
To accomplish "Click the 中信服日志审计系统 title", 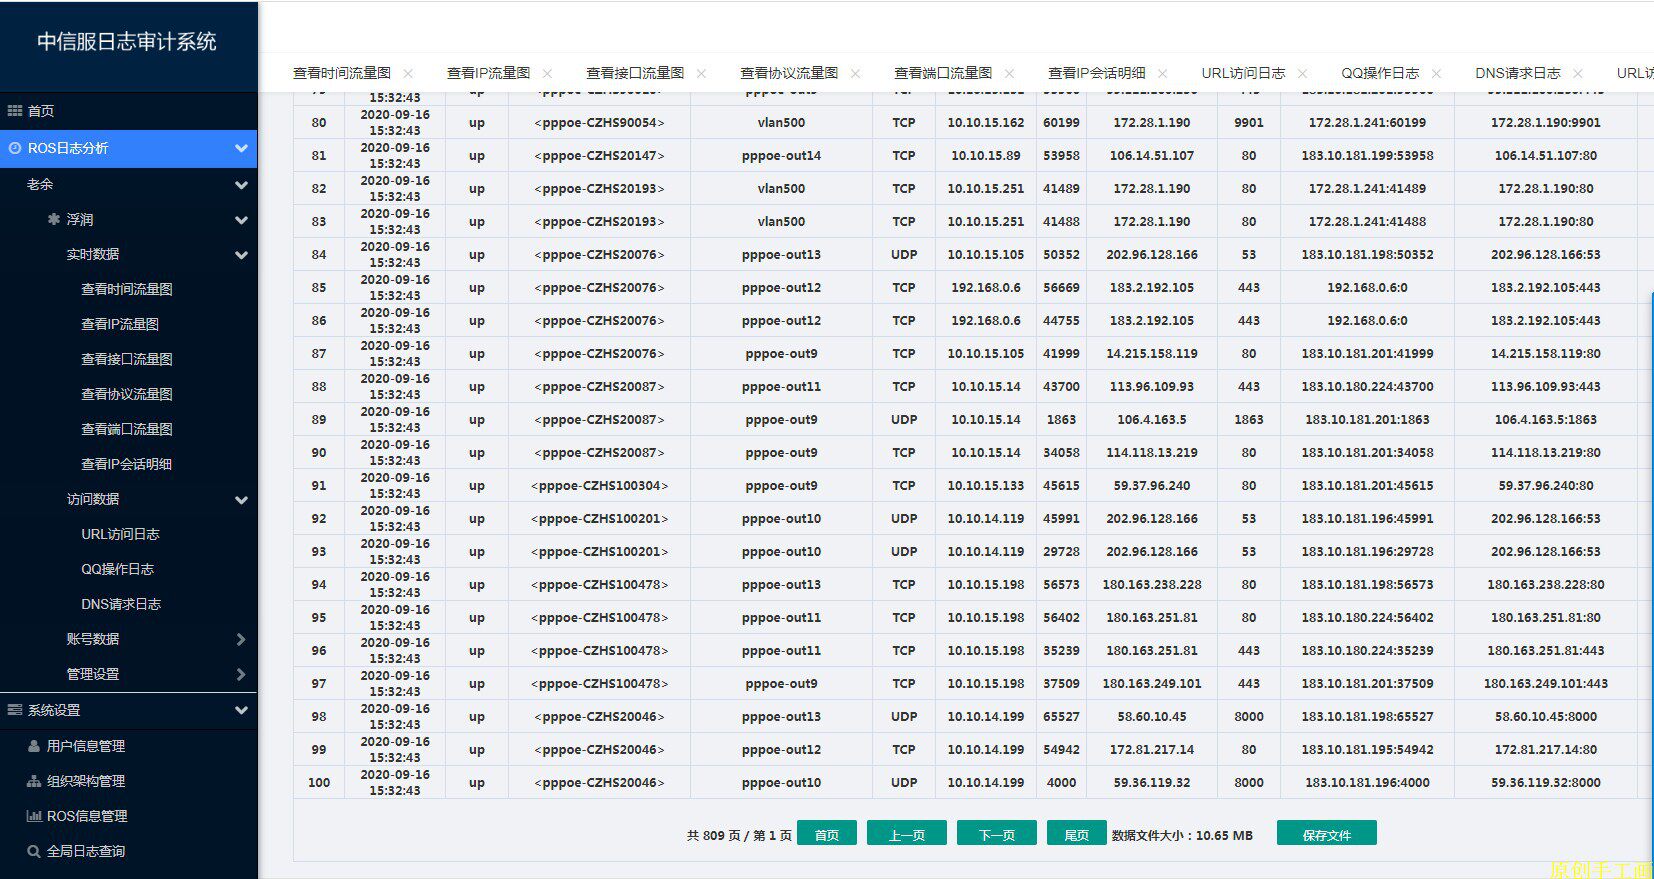I will click(127, 41).
